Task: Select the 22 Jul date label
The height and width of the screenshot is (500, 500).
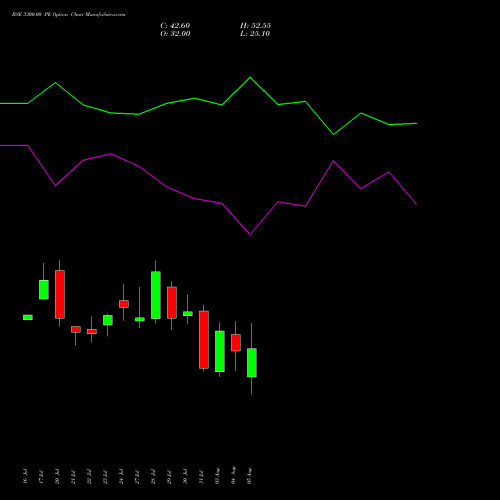Action: [x=89, y=476]
